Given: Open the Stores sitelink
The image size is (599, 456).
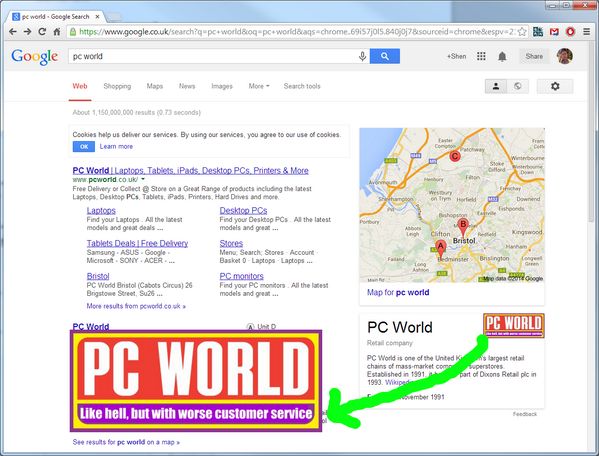Looking at the screenshot, I should point(231,243).
